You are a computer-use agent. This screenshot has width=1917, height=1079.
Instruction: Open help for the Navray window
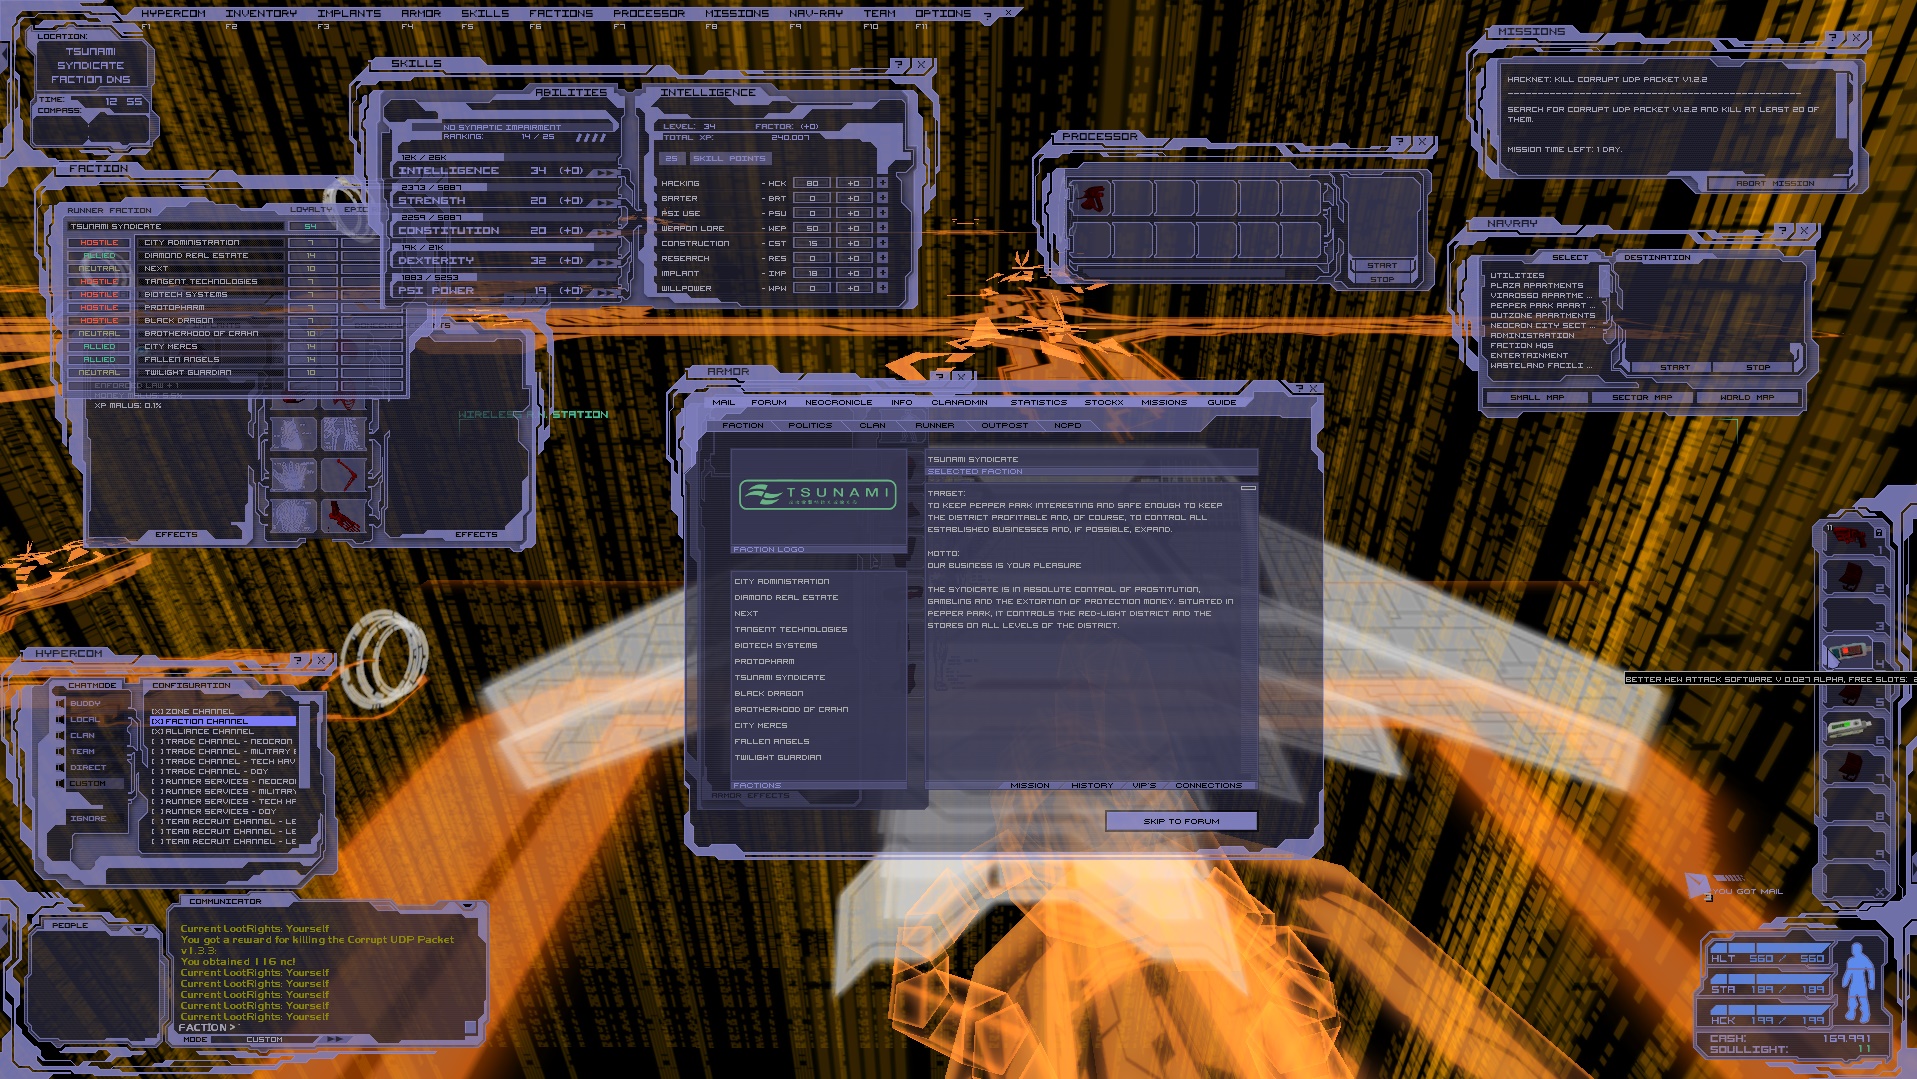tap(1782, 230)
